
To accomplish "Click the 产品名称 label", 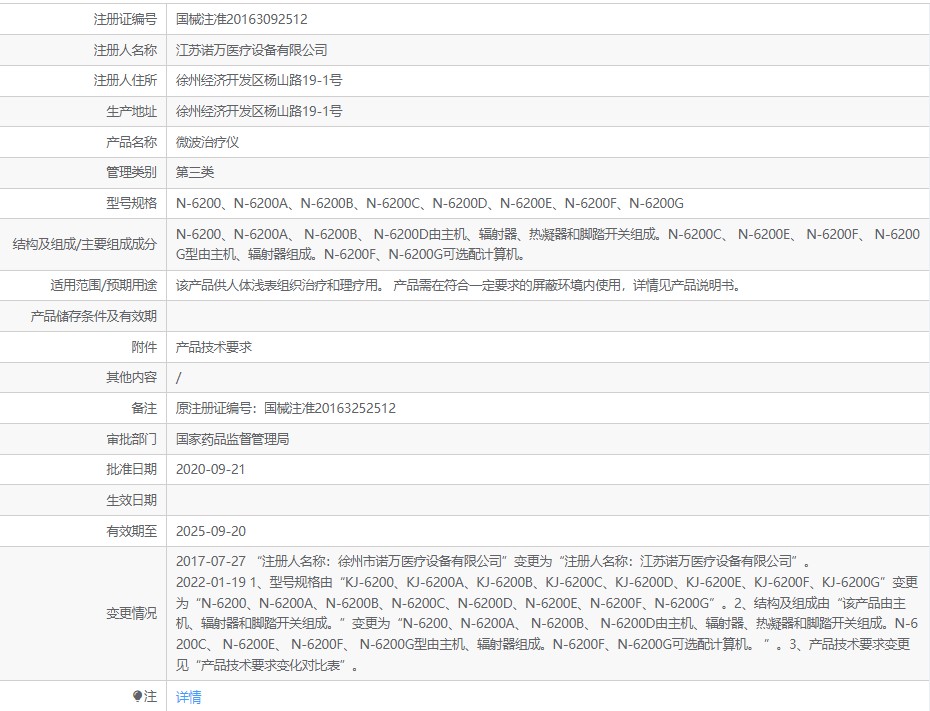I will click(132, 142).
